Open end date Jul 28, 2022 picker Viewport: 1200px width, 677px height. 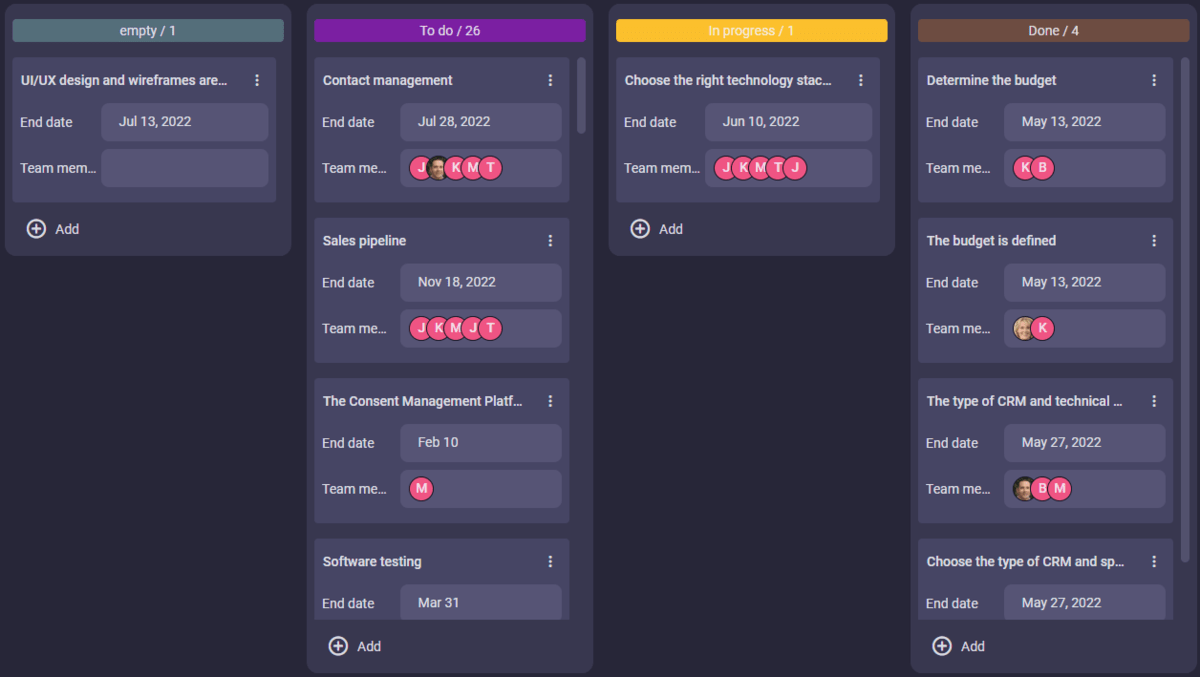pyautogui.click(x=480, y=122)
